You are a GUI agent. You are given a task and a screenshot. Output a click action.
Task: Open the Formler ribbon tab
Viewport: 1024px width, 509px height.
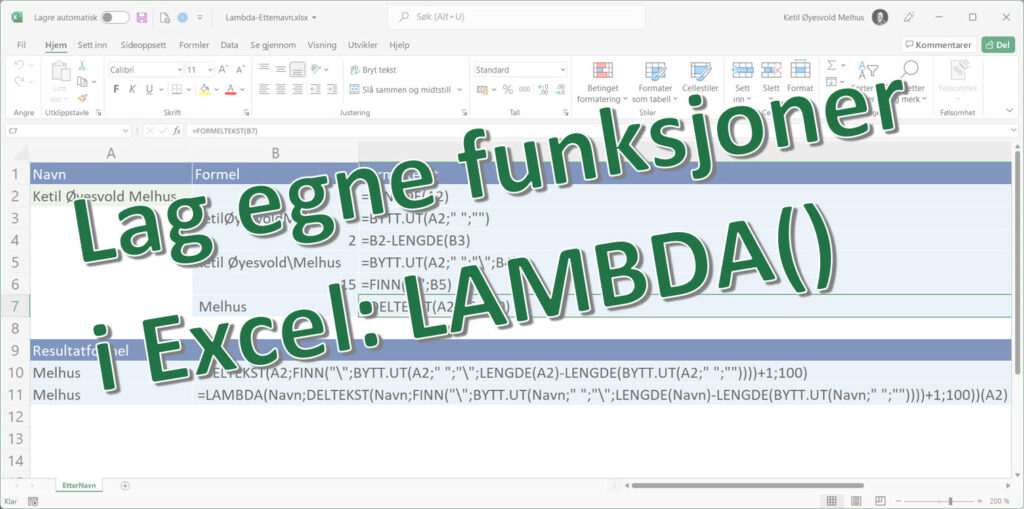(194, 45)
